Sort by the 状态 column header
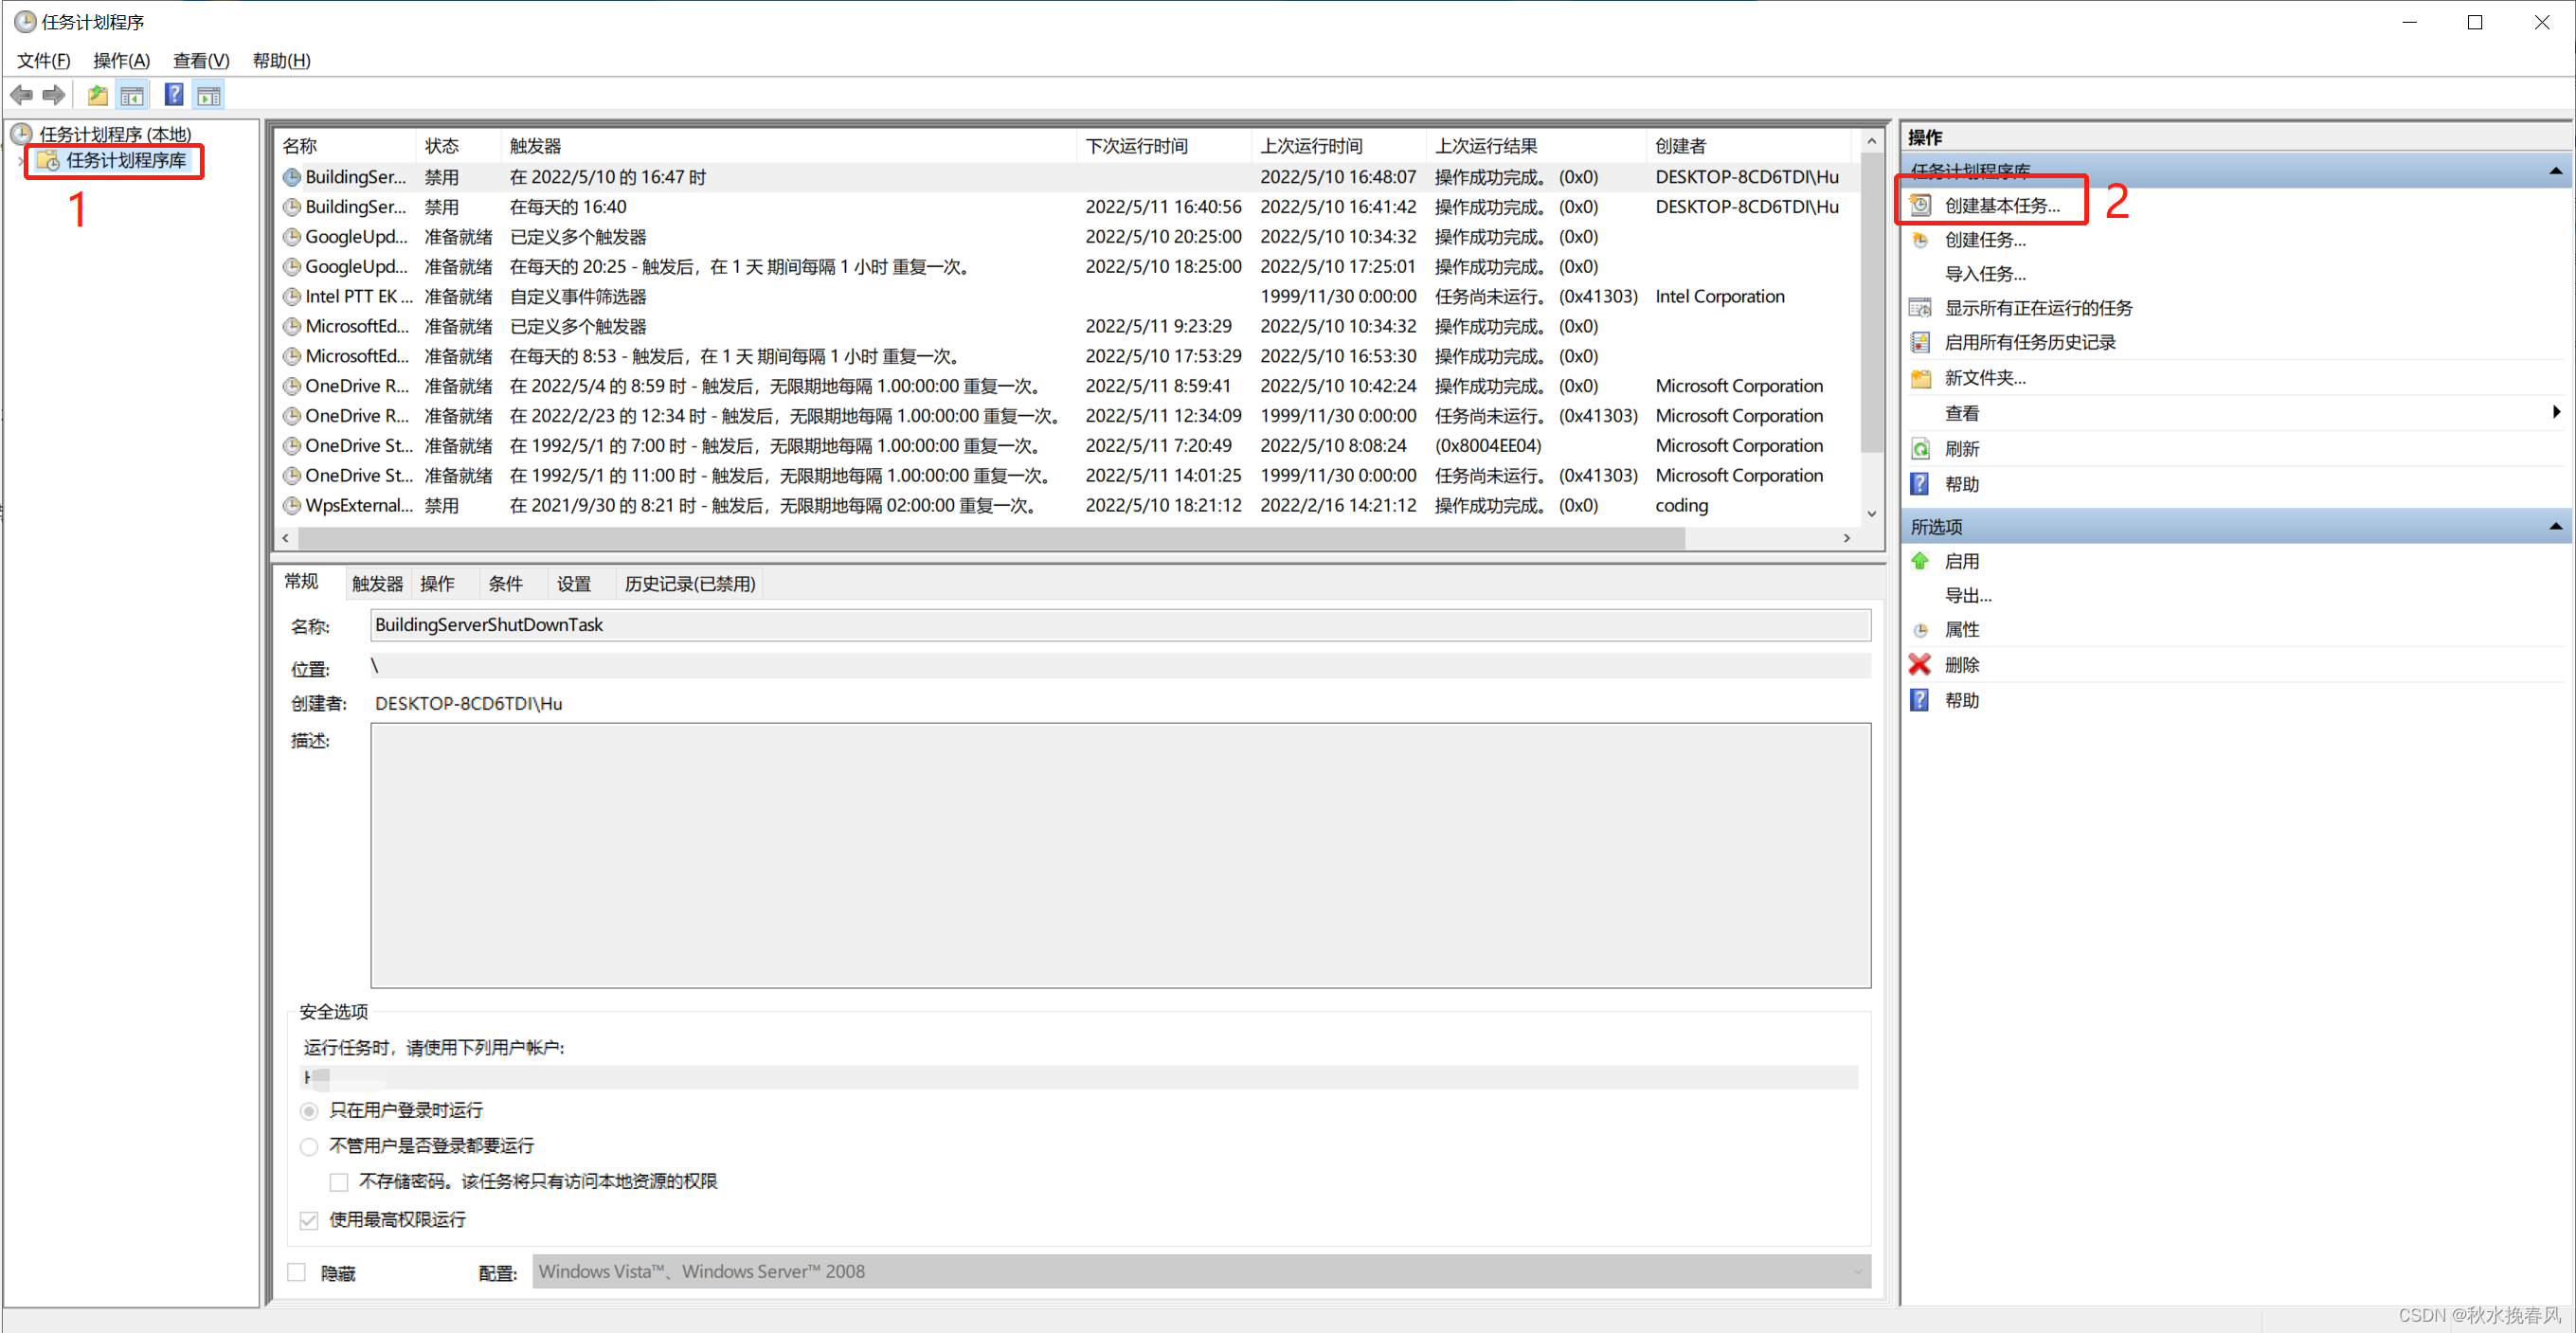2576x1333 pixels. point(458,147)
